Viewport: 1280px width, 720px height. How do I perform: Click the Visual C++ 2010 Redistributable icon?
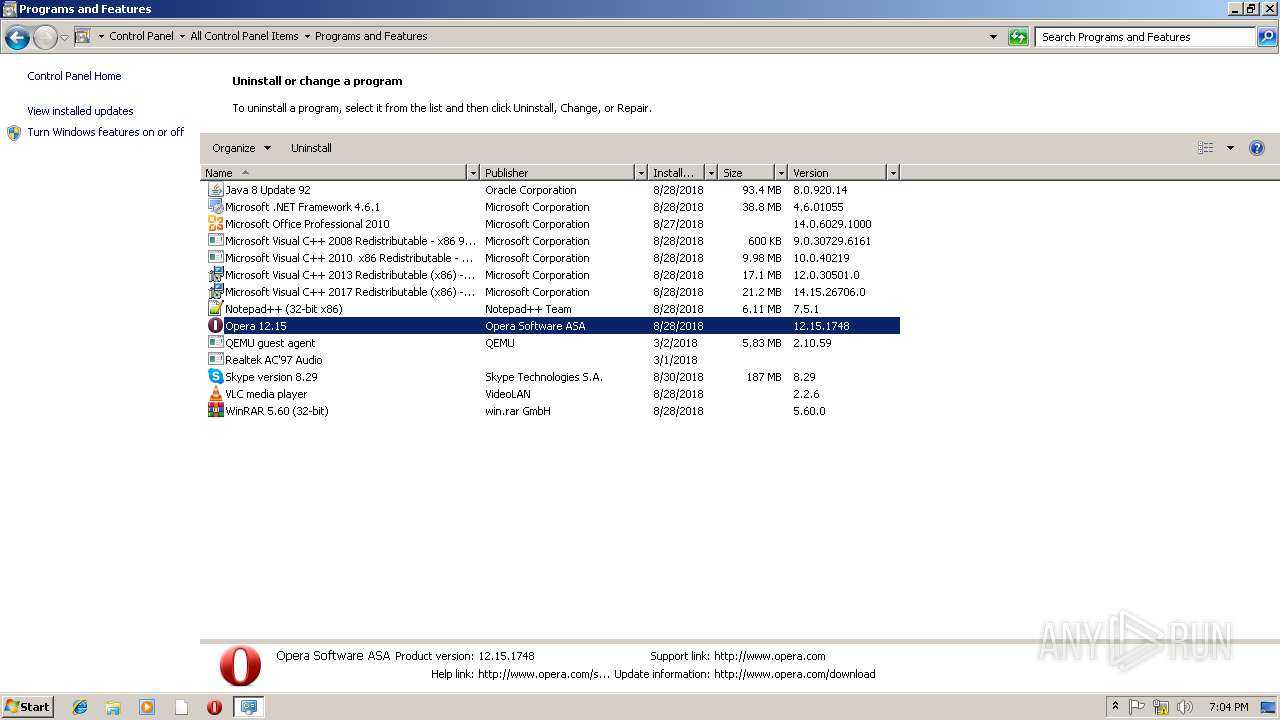click(215, 258)
